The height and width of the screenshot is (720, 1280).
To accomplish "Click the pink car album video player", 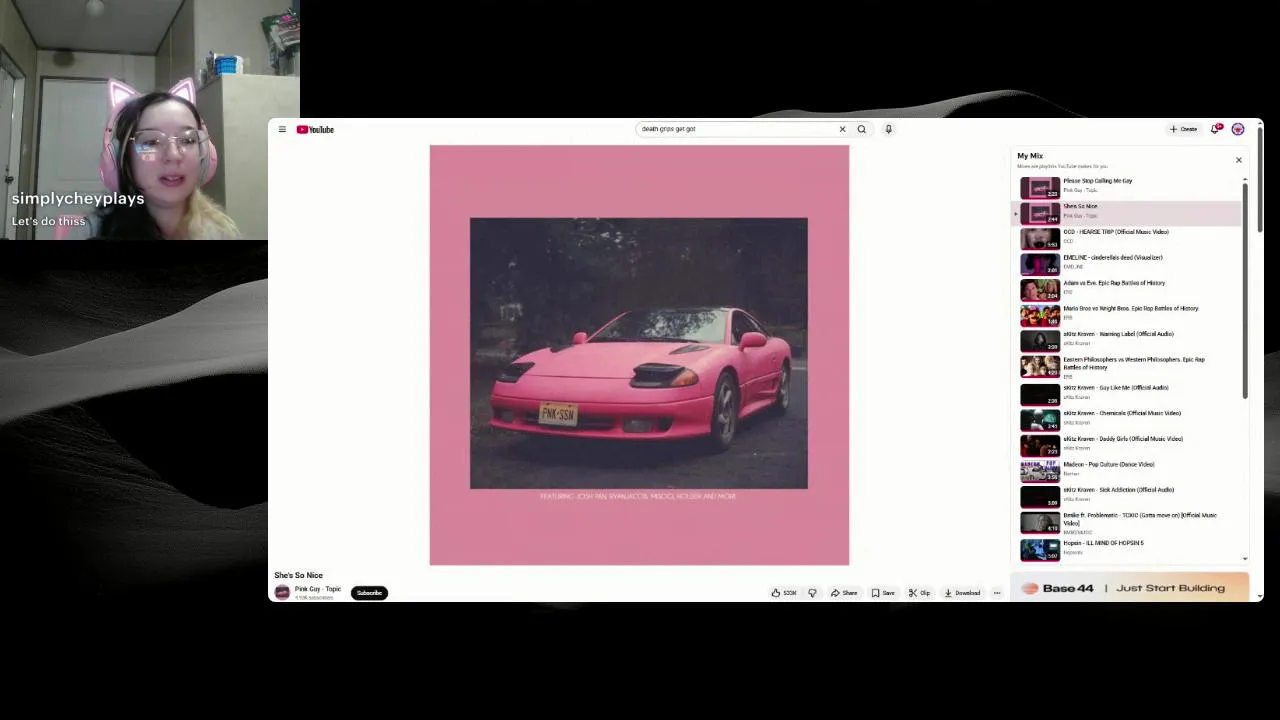I will pyautogui.click(x=639, y=355).
